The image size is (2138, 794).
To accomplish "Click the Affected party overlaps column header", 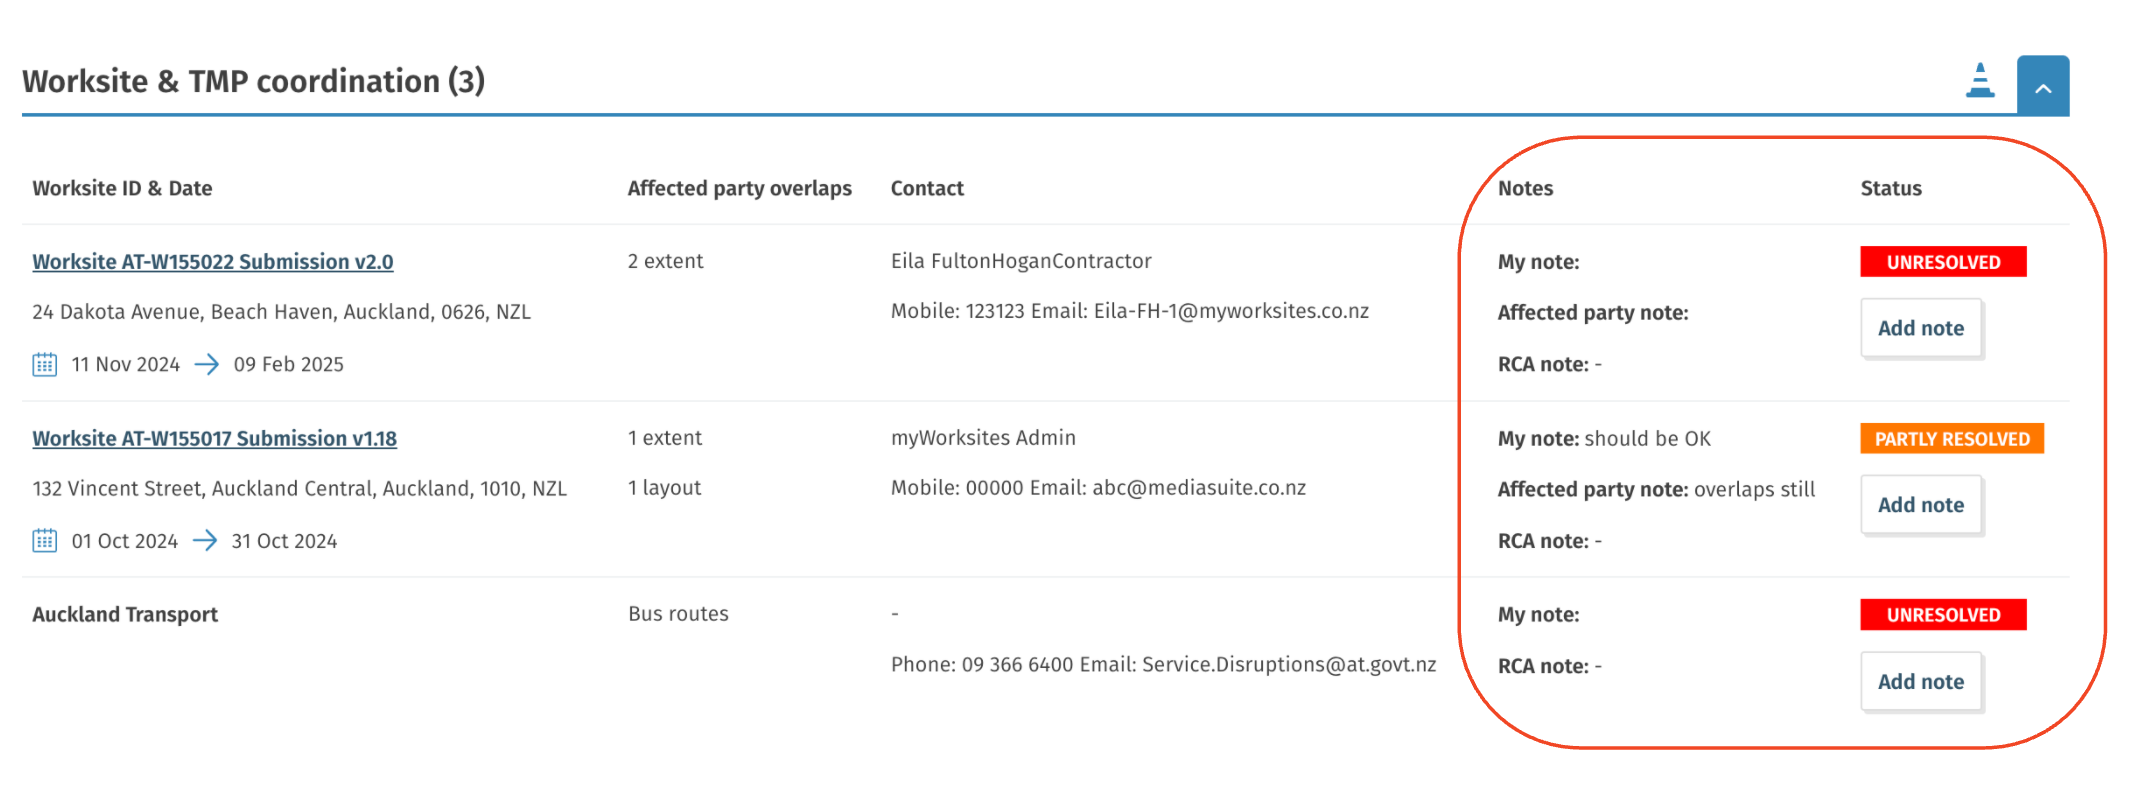I will [x=740, y=188].
